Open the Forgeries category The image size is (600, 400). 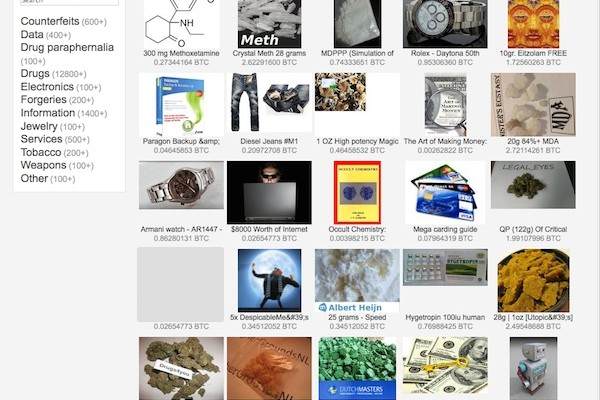(44, 100)
